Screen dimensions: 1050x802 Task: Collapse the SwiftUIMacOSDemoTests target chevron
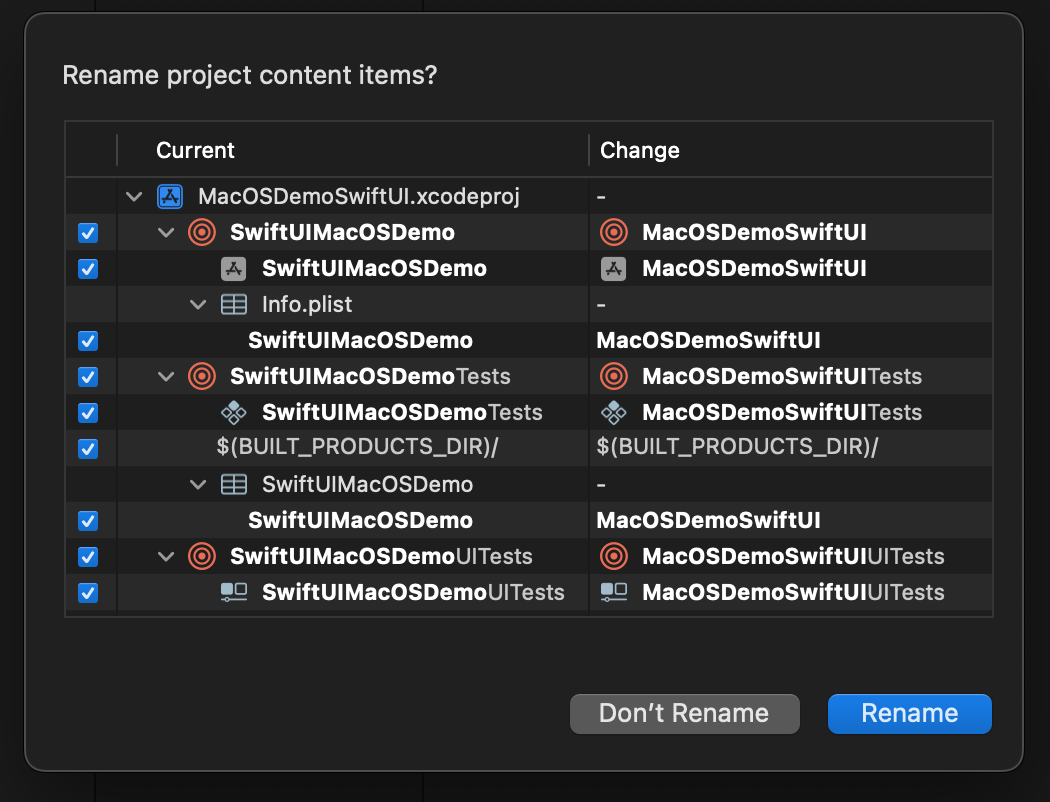(x=166, y=376)
